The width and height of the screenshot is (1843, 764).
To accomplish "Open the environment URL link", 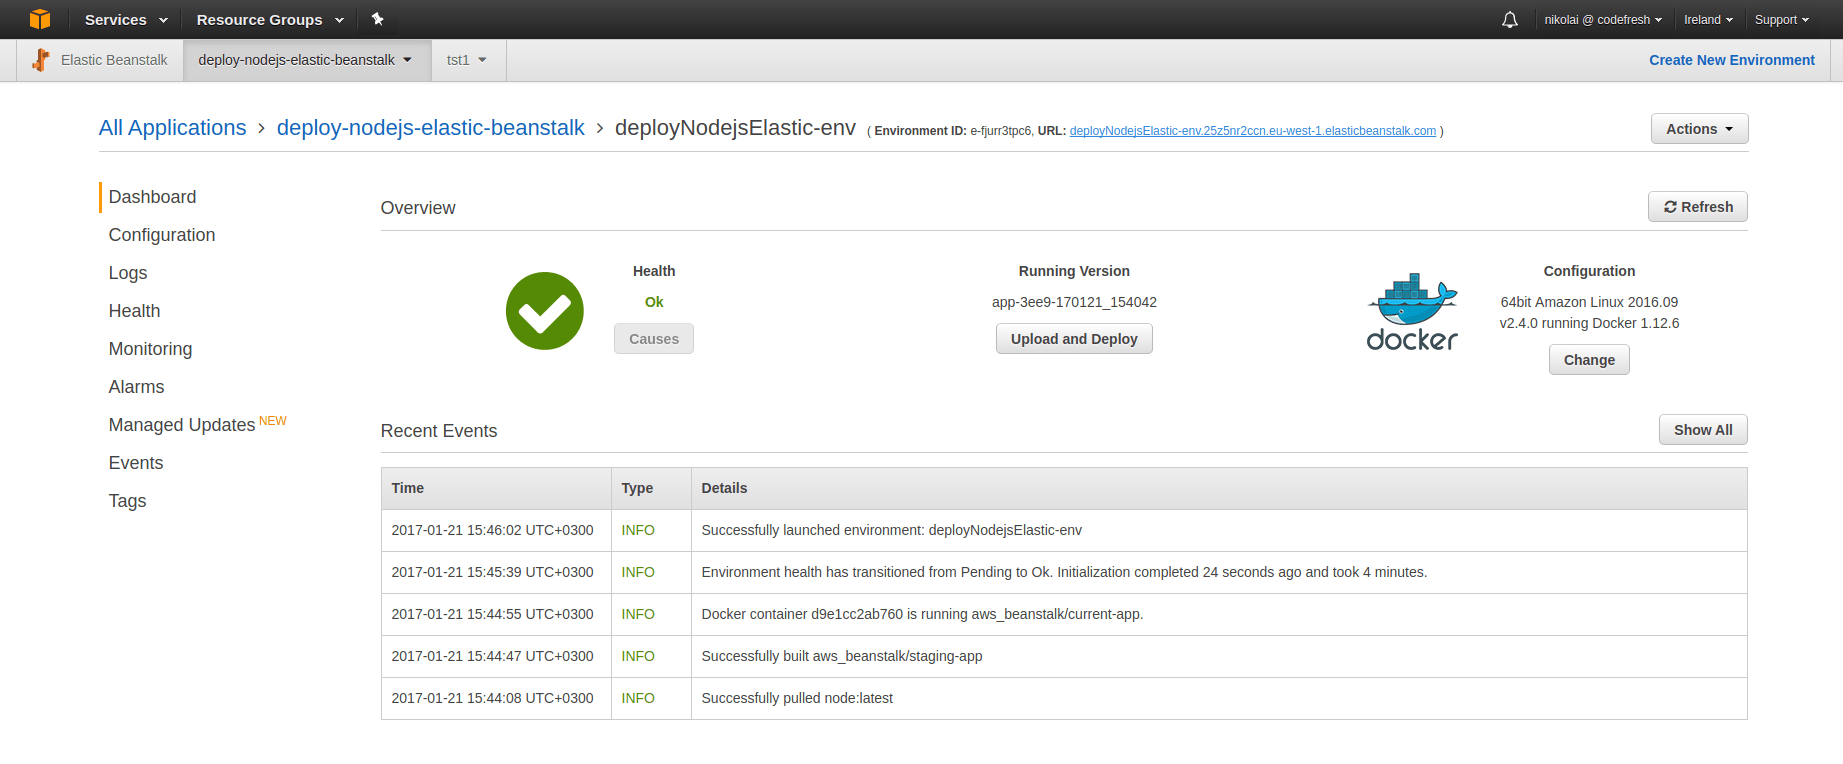I will click(x=1252, y=131).
